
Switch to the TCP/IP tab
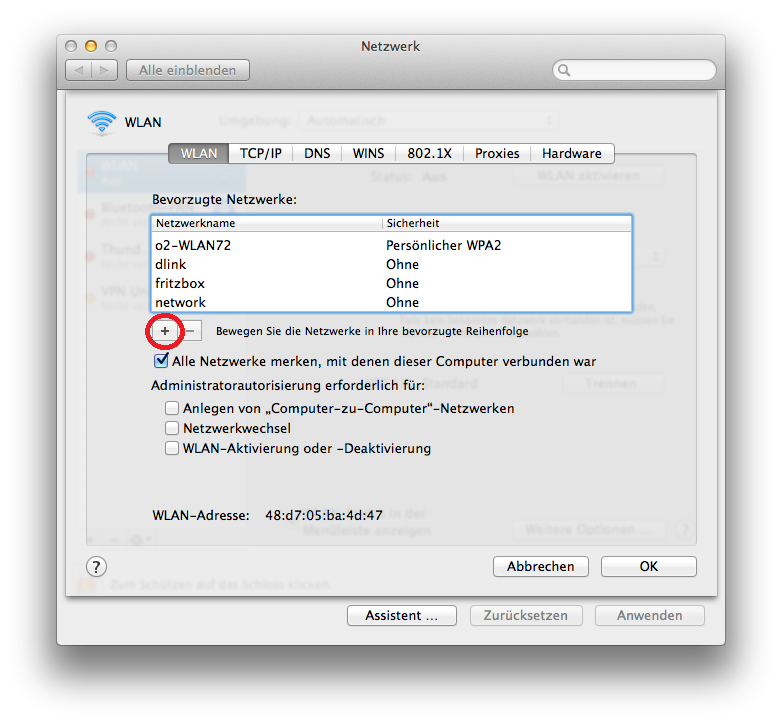(260, 154)
